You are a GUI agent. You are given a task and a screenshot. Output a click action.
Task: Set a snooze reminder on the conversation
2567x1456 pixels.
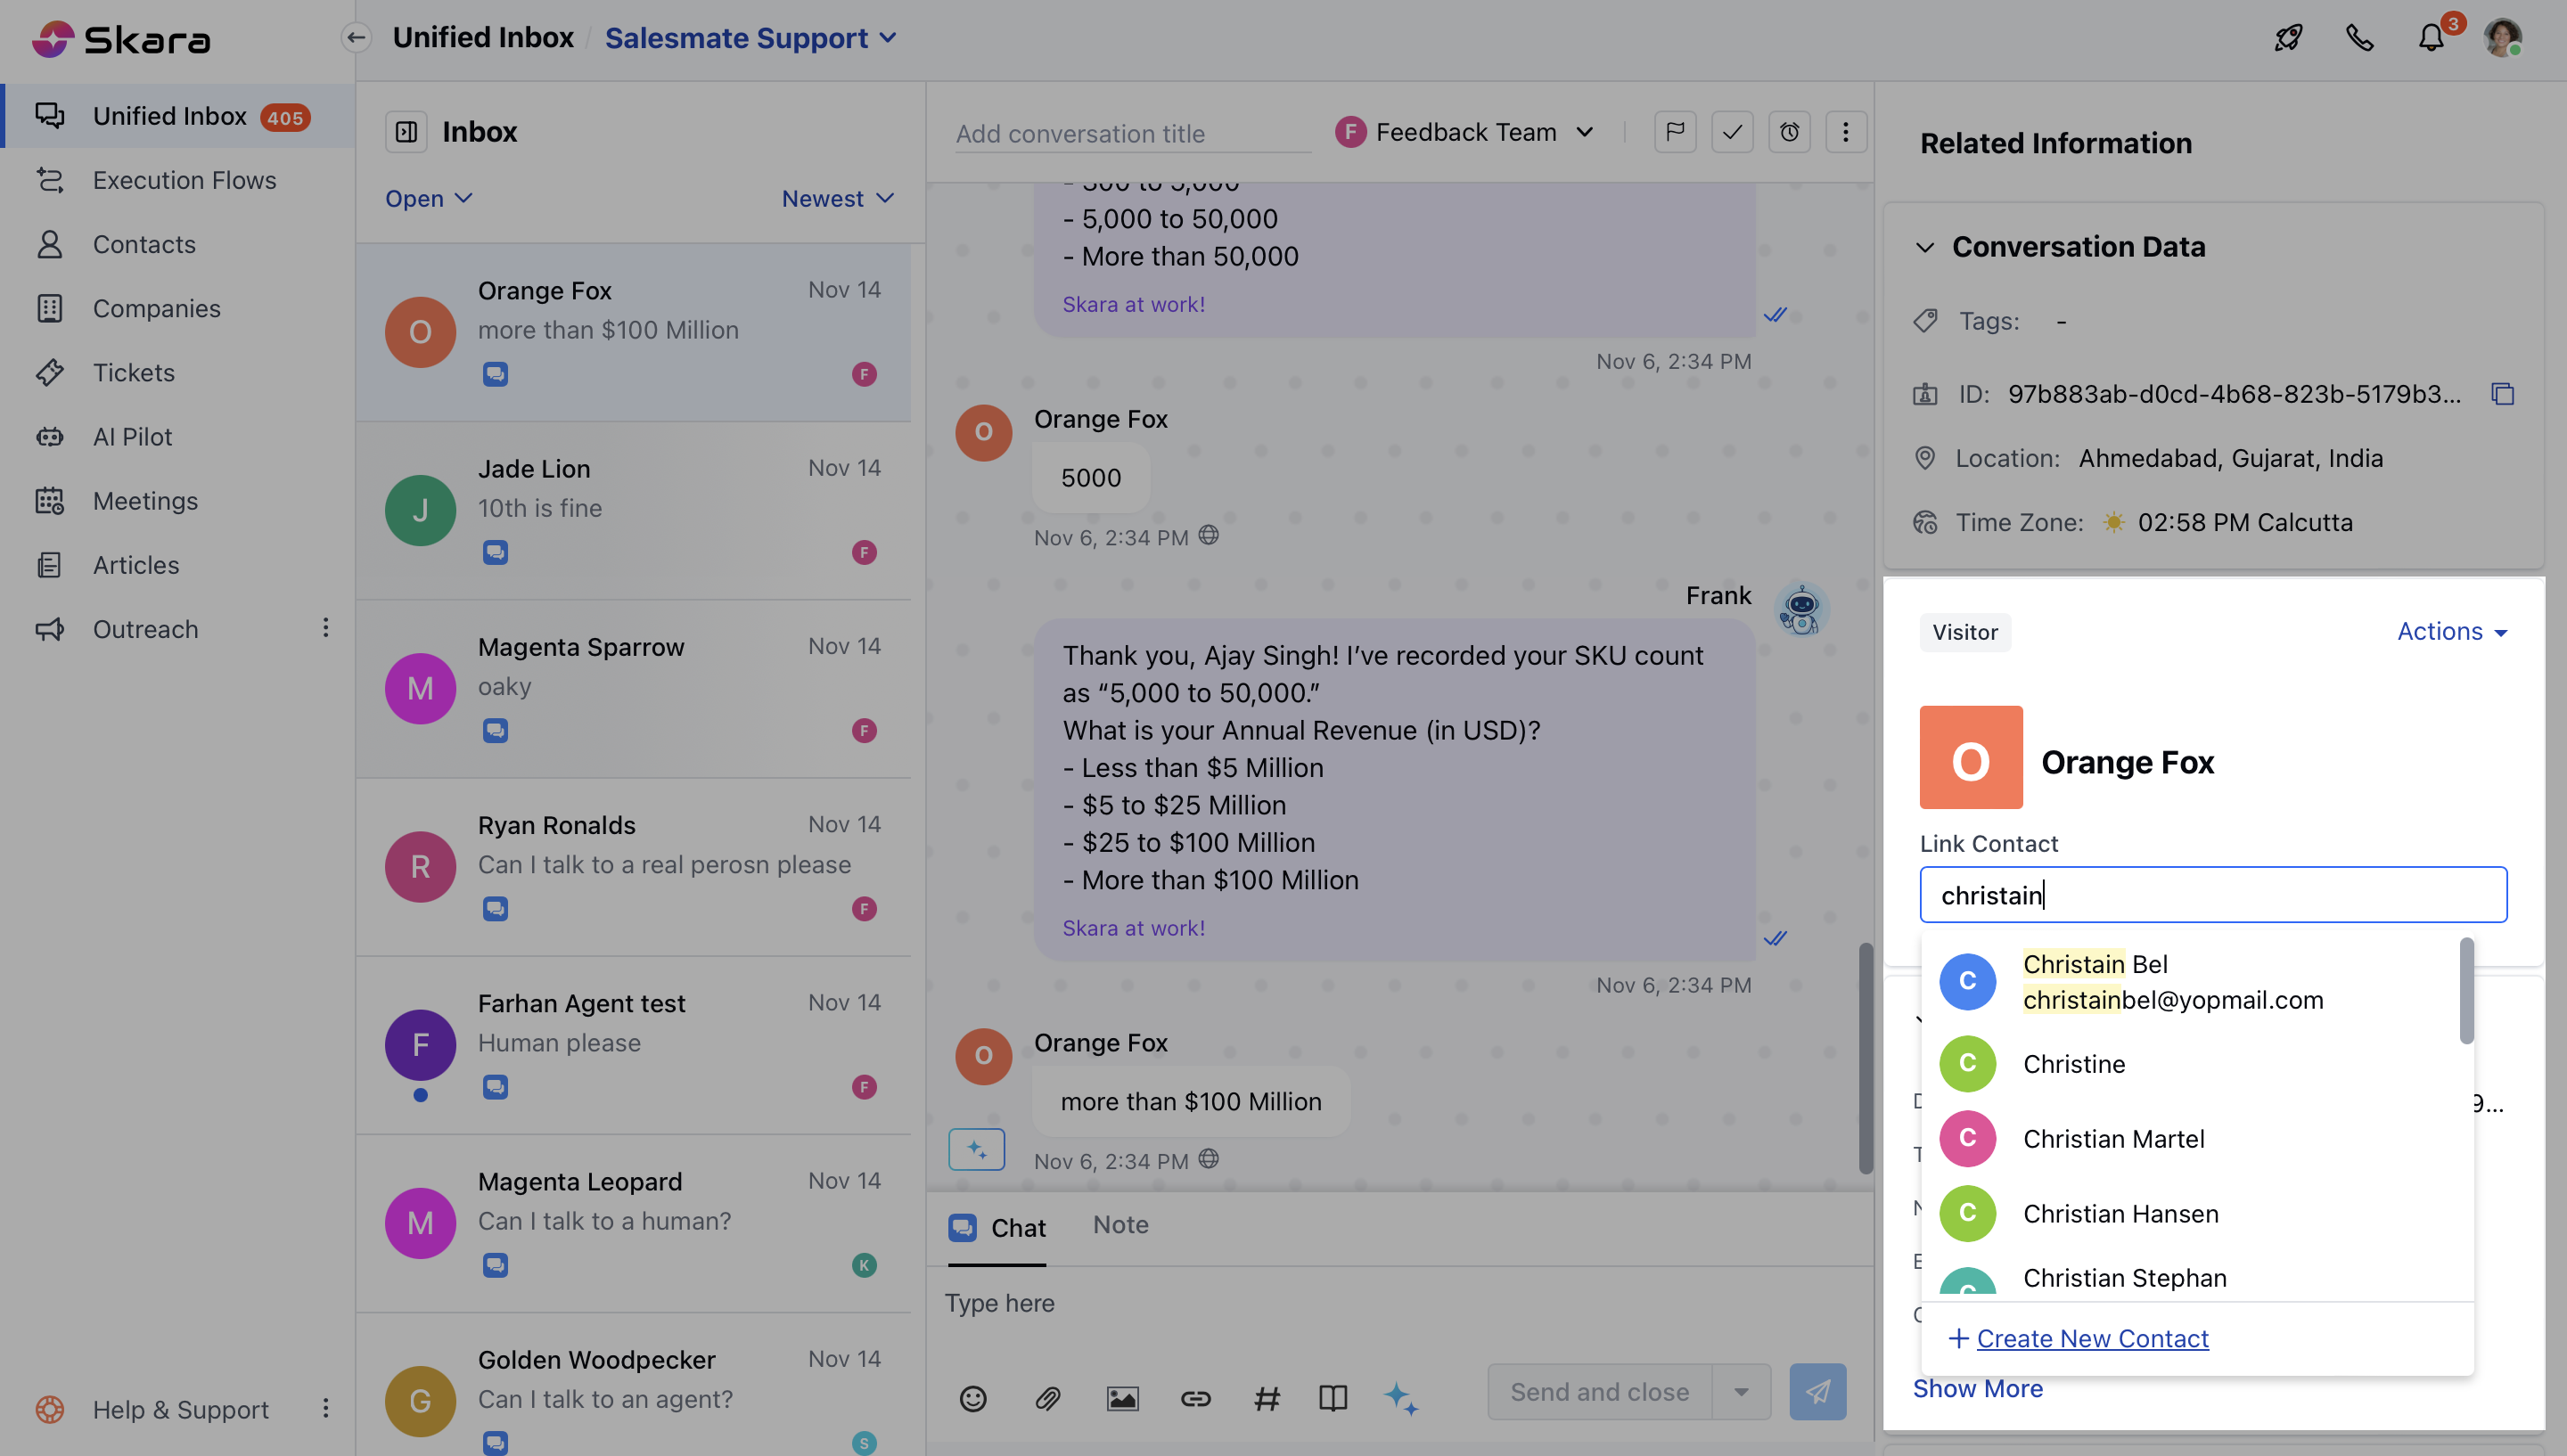point(1789,131)
